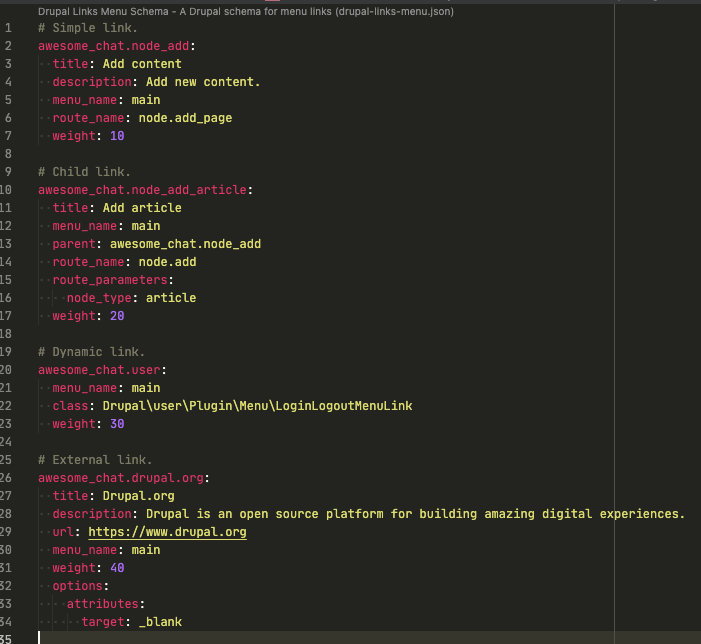701x644 pixels.
Task: Place cursor on empty line 35
Action: [300, 638]
